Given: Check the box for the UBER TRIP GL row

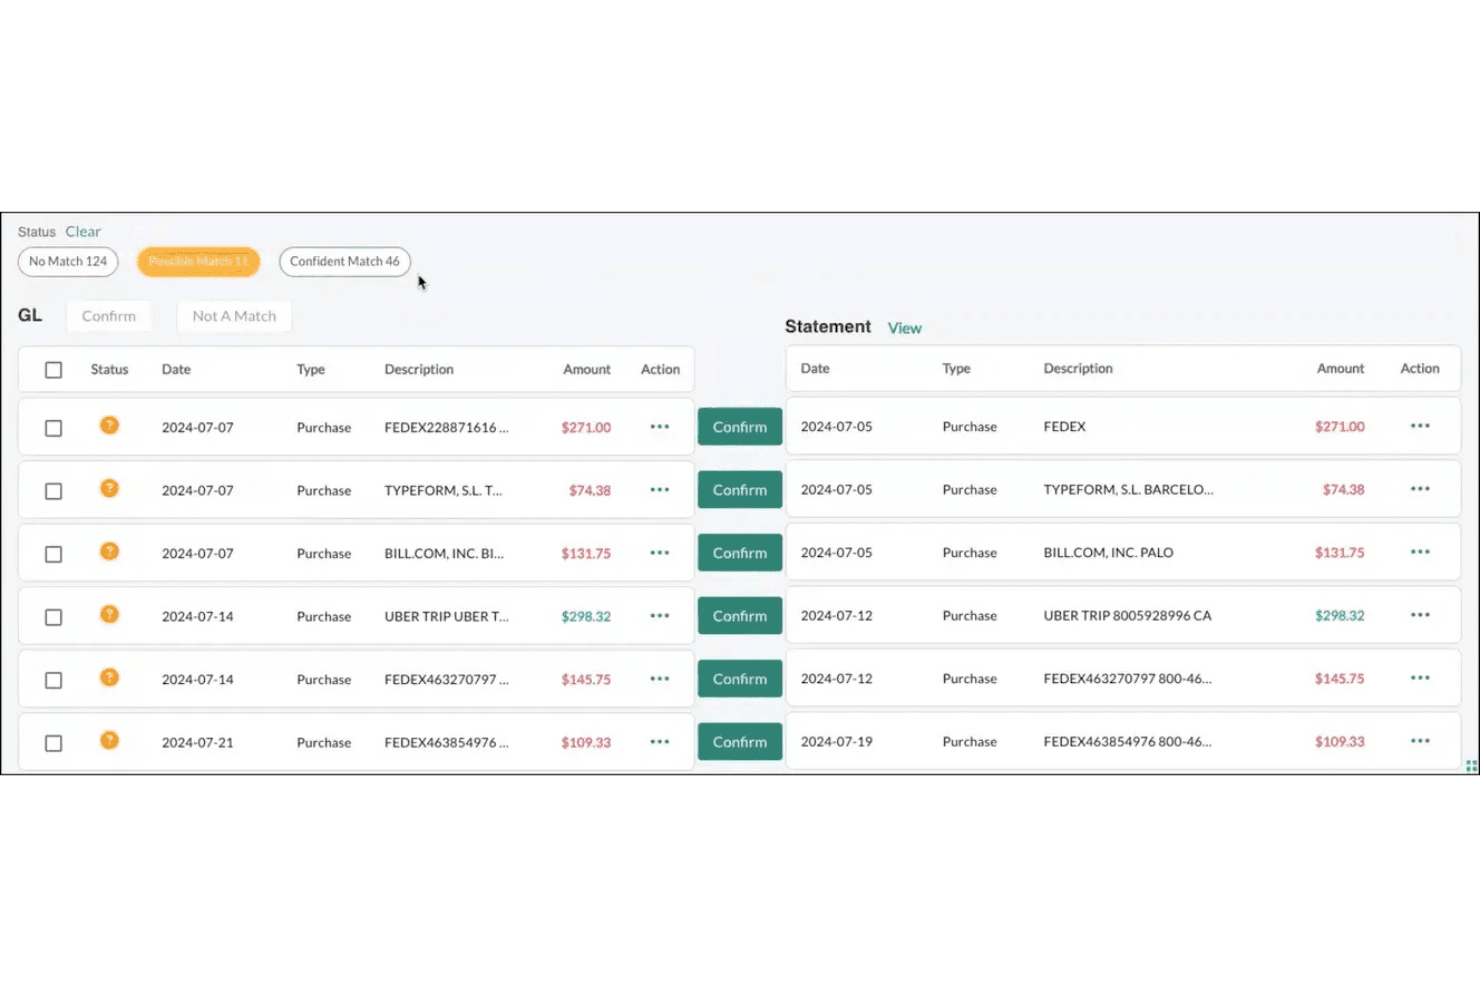Looking at the screenshot, I should (x=54, y=617).
